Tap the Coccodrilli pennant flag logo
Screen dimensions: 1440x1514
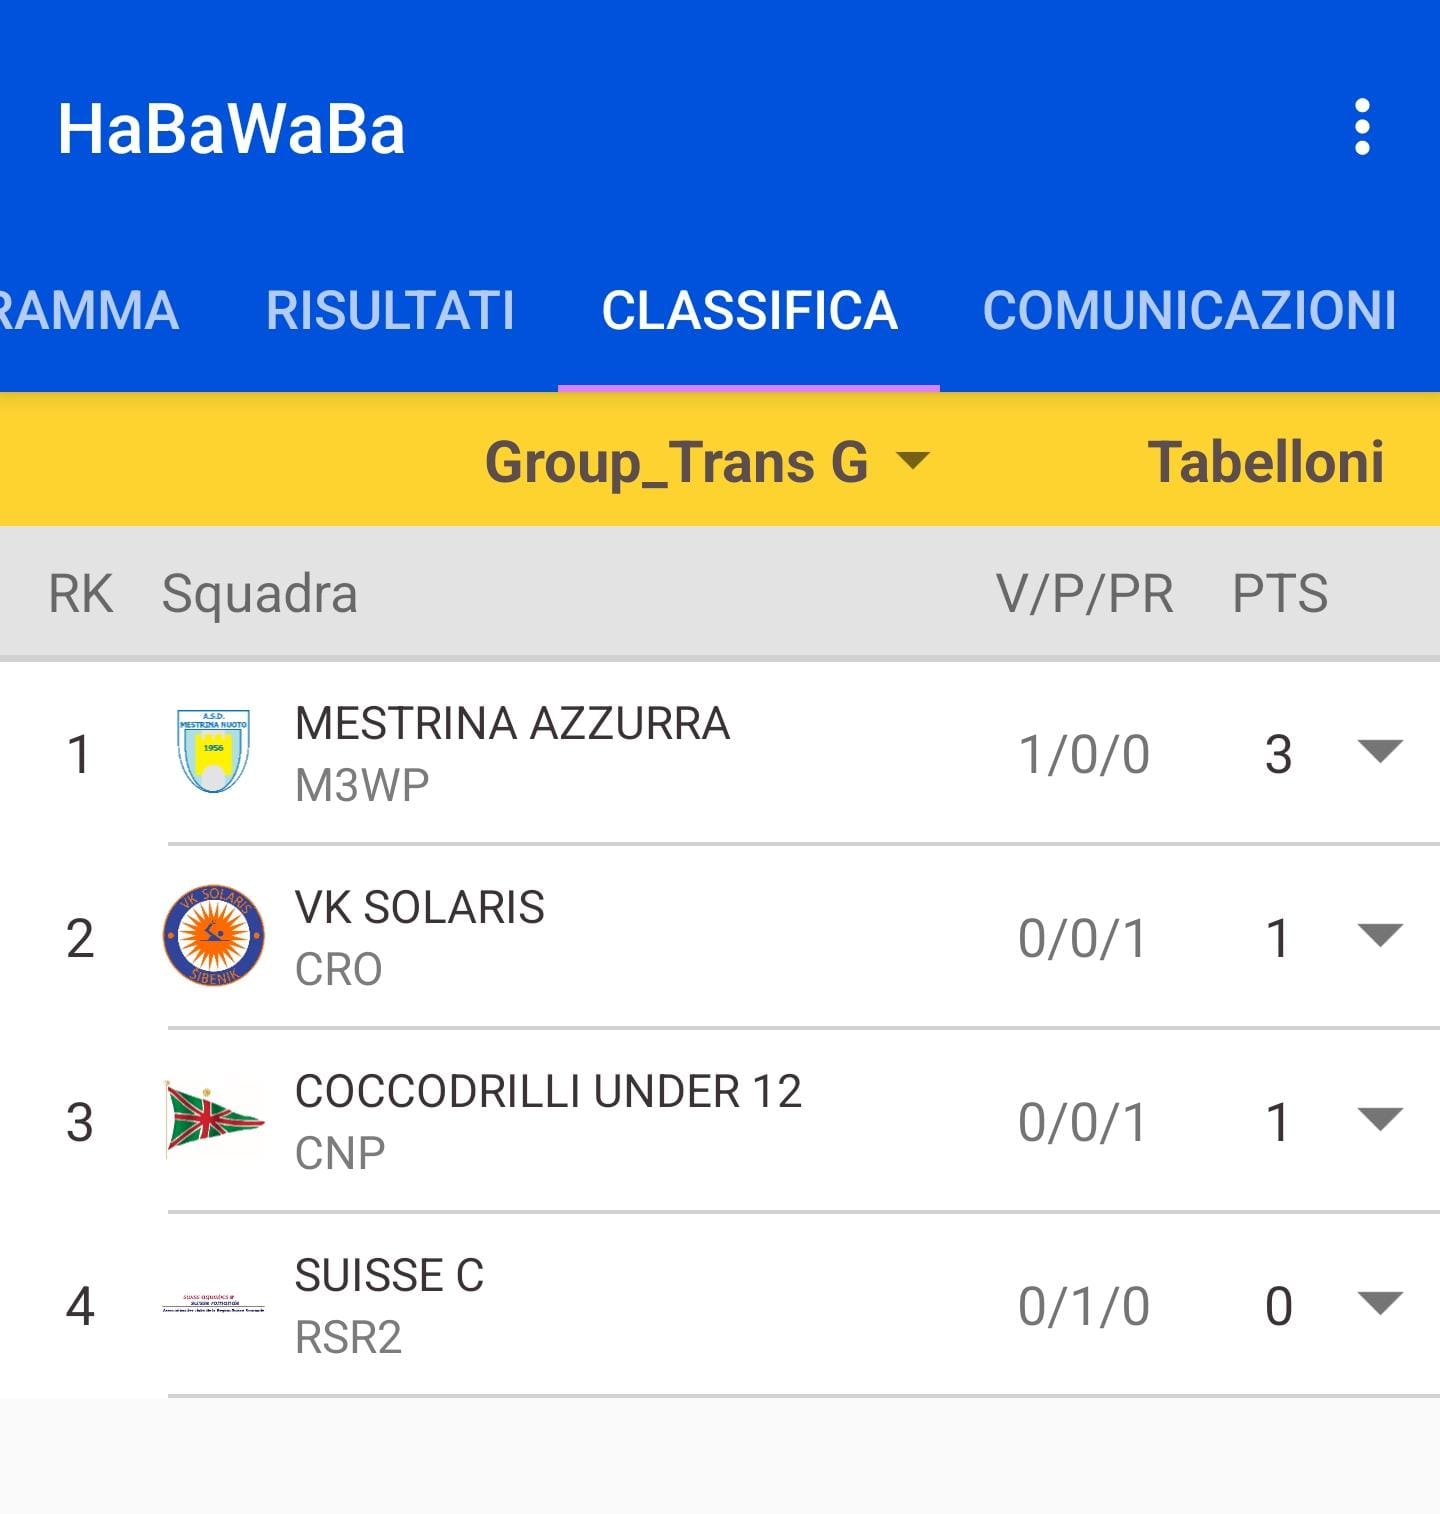213,1120
